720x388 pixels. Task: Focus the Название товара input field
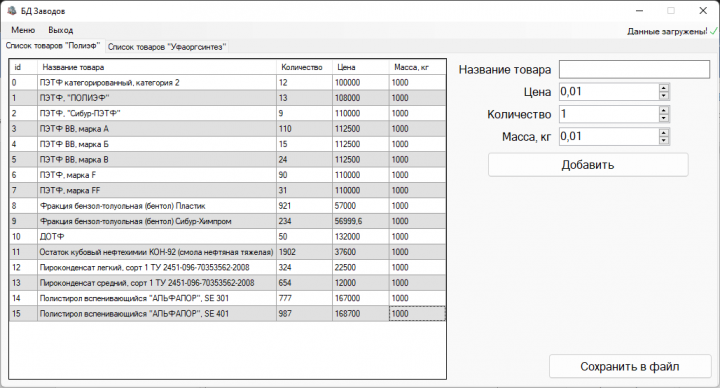point(634,69)
